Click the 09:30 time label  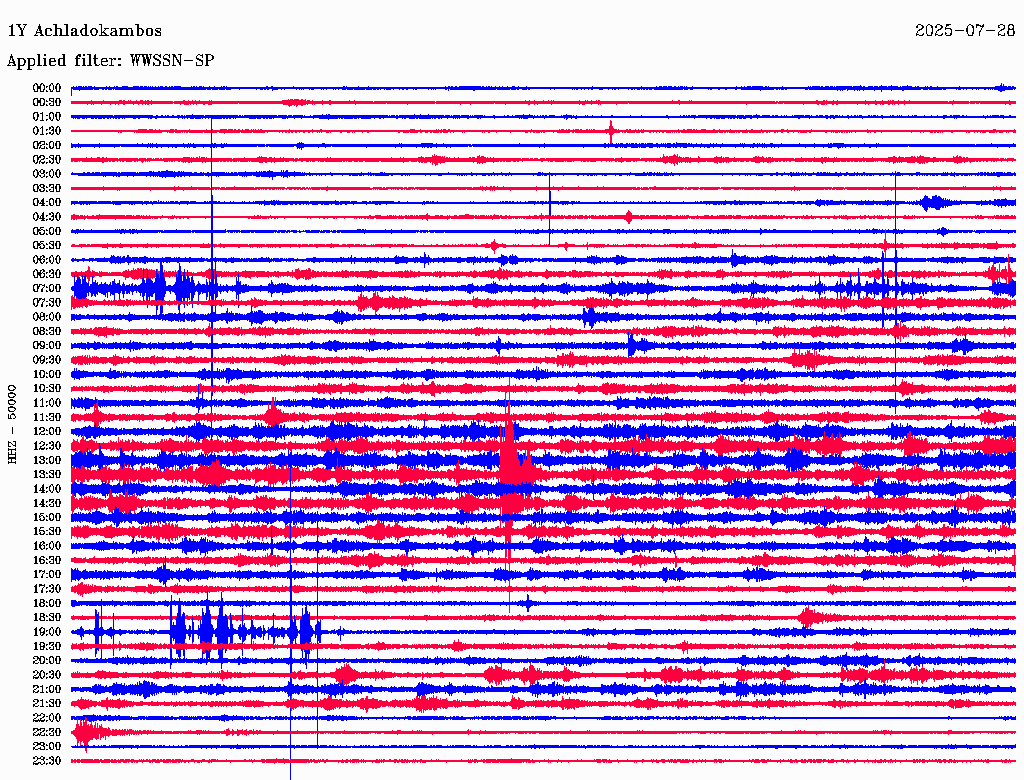pos(47,360)
